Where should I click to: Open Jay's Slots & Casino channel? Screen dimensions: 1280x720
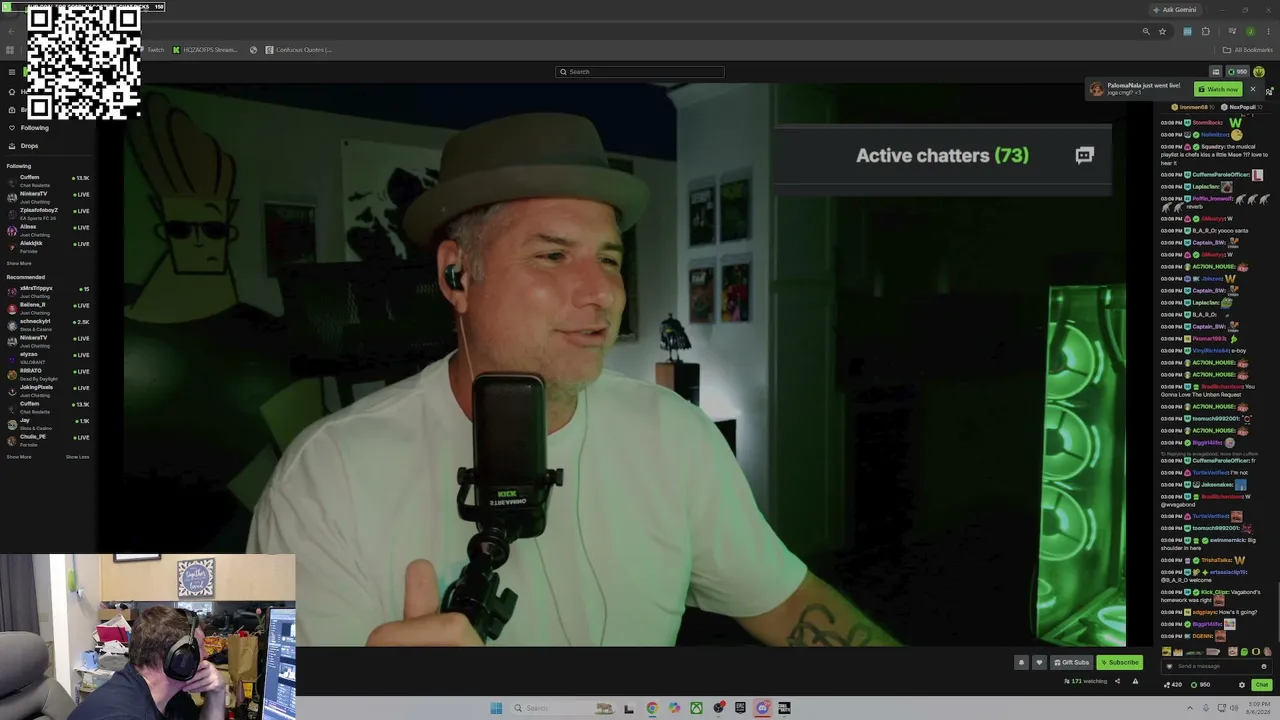48,423
